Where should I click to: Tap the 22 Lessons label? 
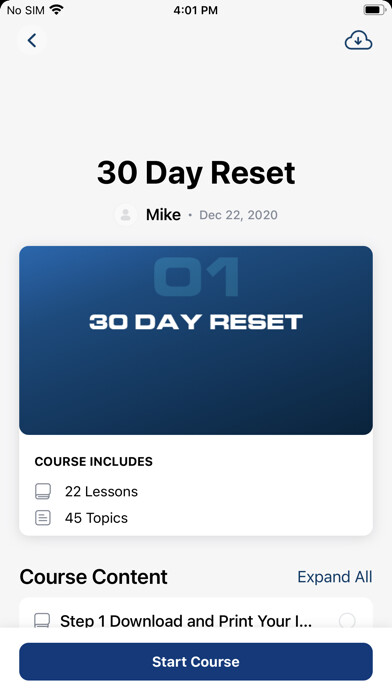click(x=101, y=491)
